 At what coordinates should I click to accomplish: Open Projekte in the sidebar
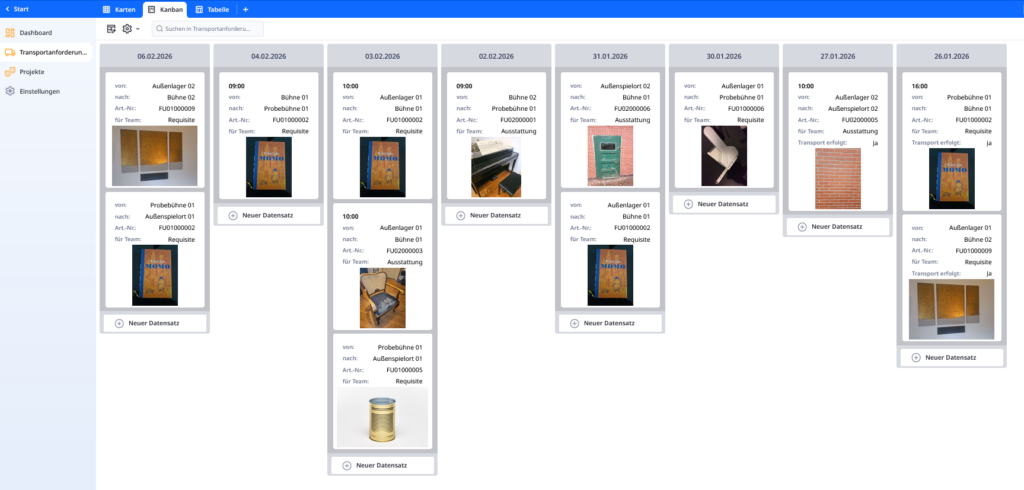(x=32, y=72)
